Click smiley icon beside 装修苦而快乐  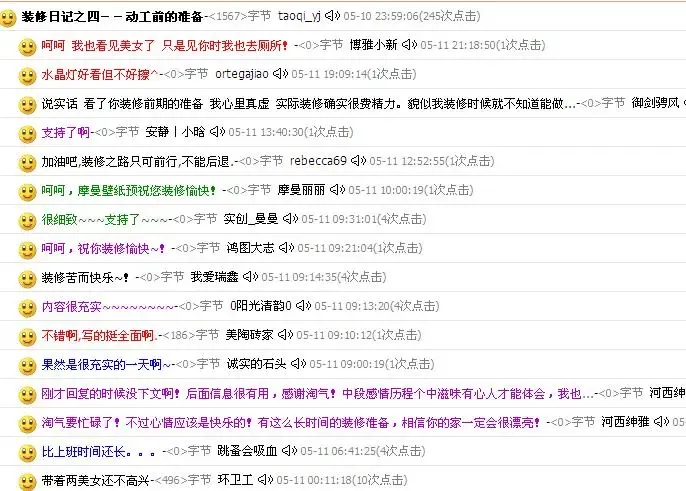27,279
